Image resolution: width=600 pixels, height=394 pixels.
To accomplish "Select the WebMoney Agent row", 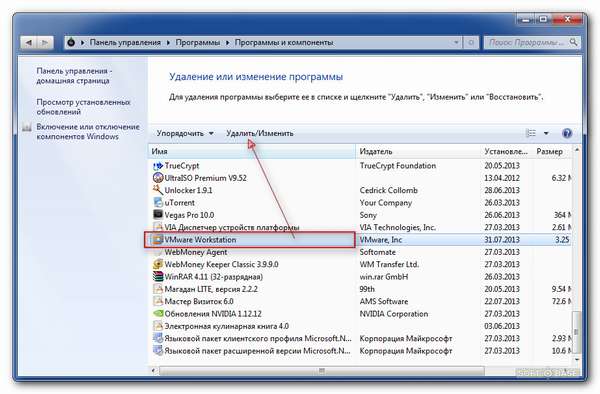I will (360, 252).
